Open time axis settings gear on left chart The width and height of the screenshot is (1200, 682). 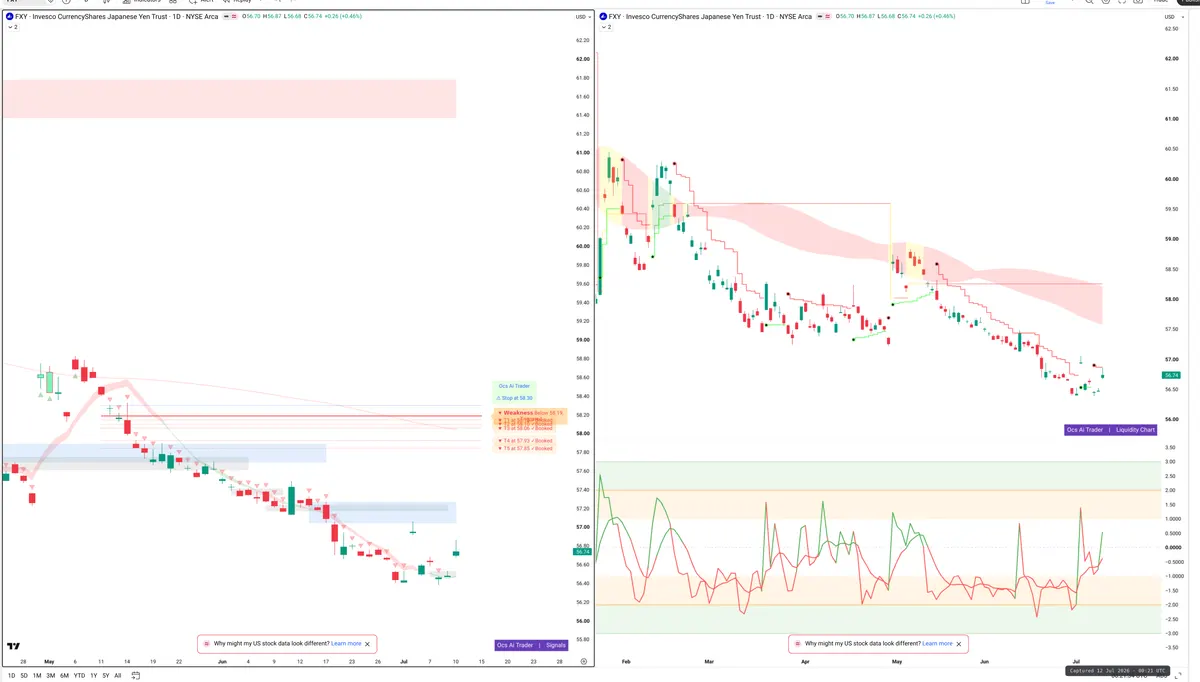[583, 662]
